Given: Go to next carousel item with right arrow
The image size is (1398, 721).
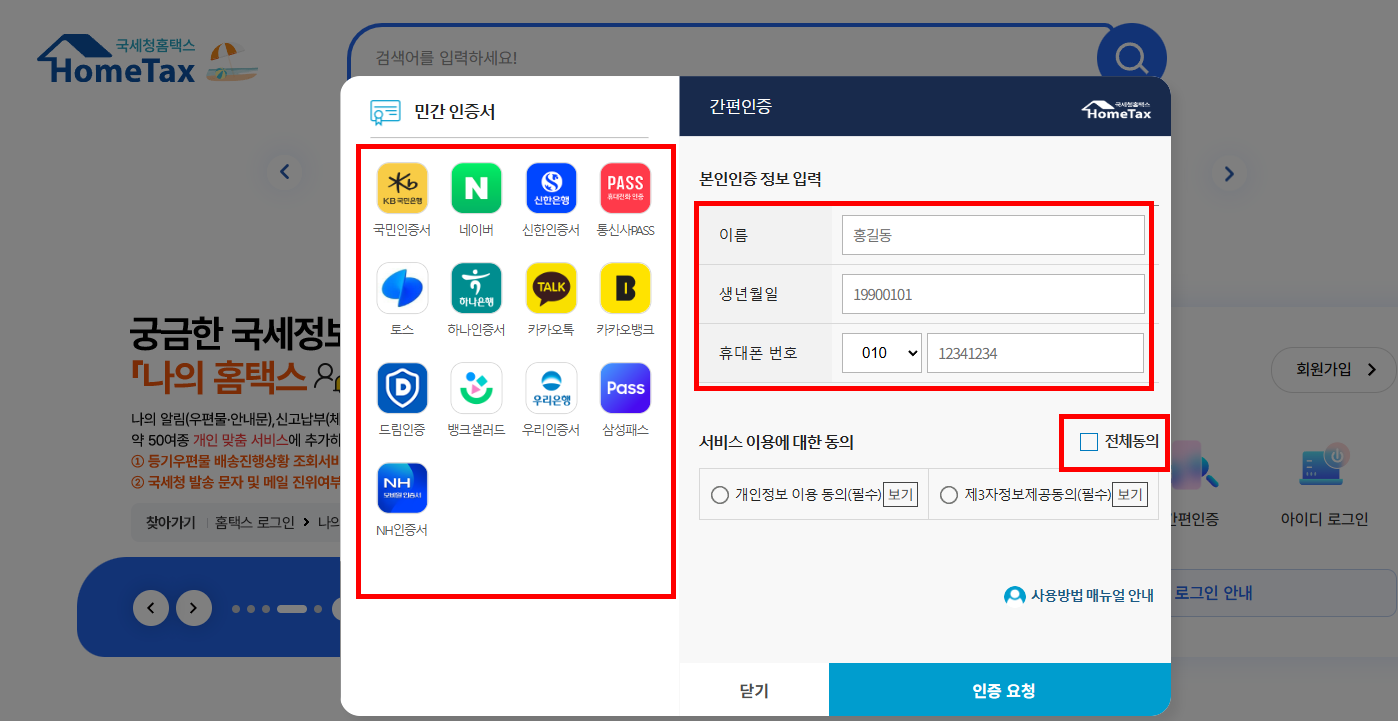Looking at the screenshot, I should pyautogui.click(x=1229, y=173).
